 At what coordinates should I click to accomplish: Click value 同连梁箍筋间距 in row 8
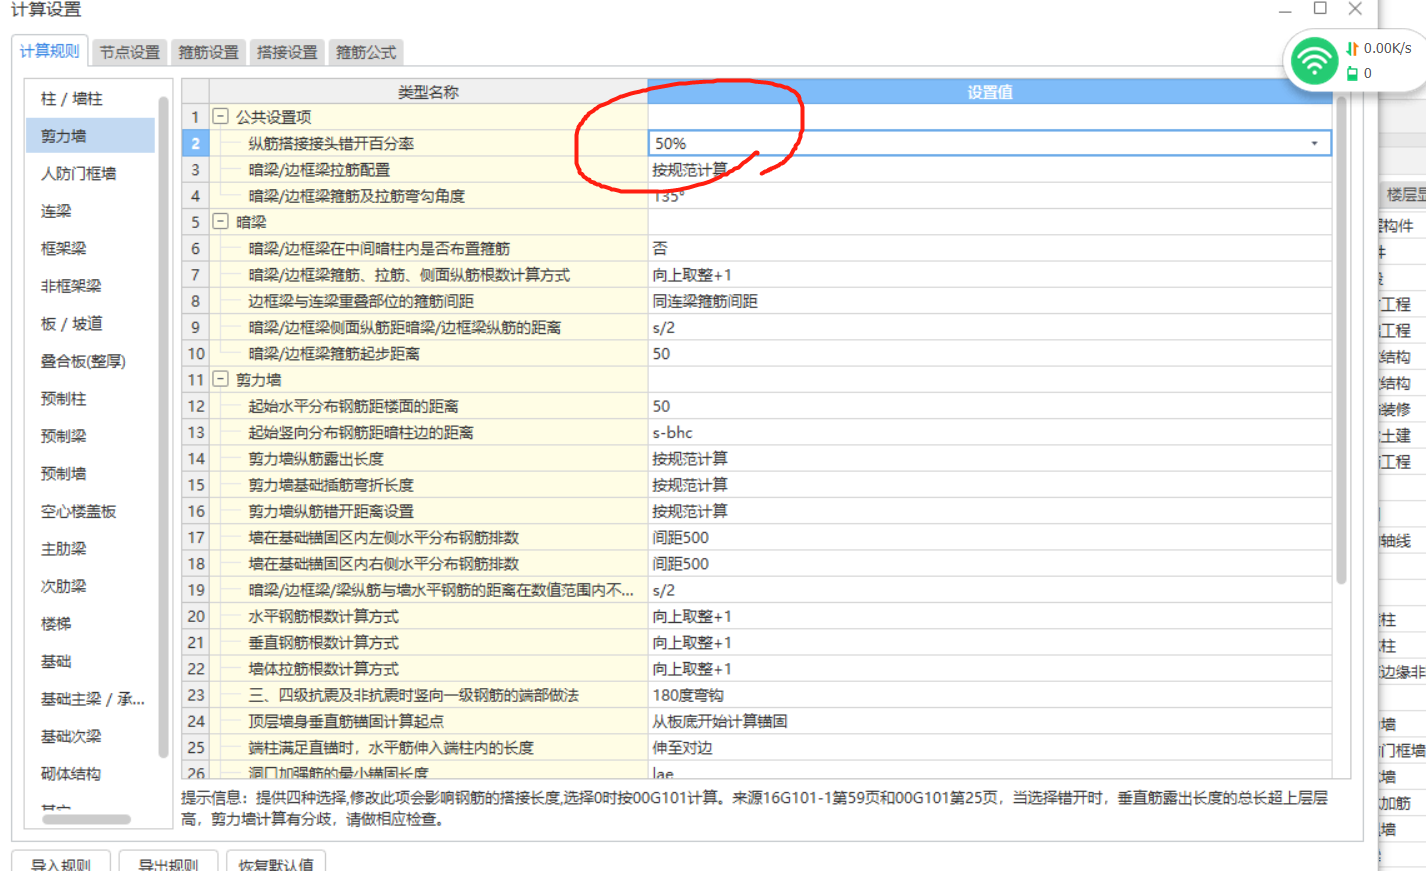coord(705,301)
